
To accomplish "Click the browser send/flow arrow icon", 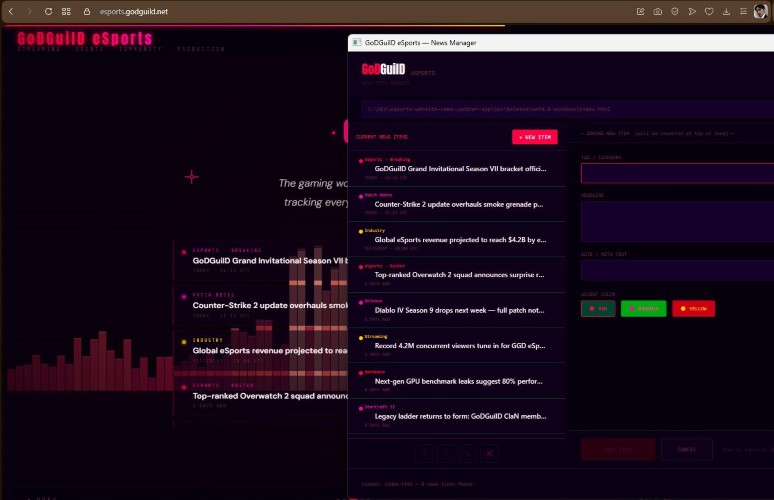I will coord(692,11).
